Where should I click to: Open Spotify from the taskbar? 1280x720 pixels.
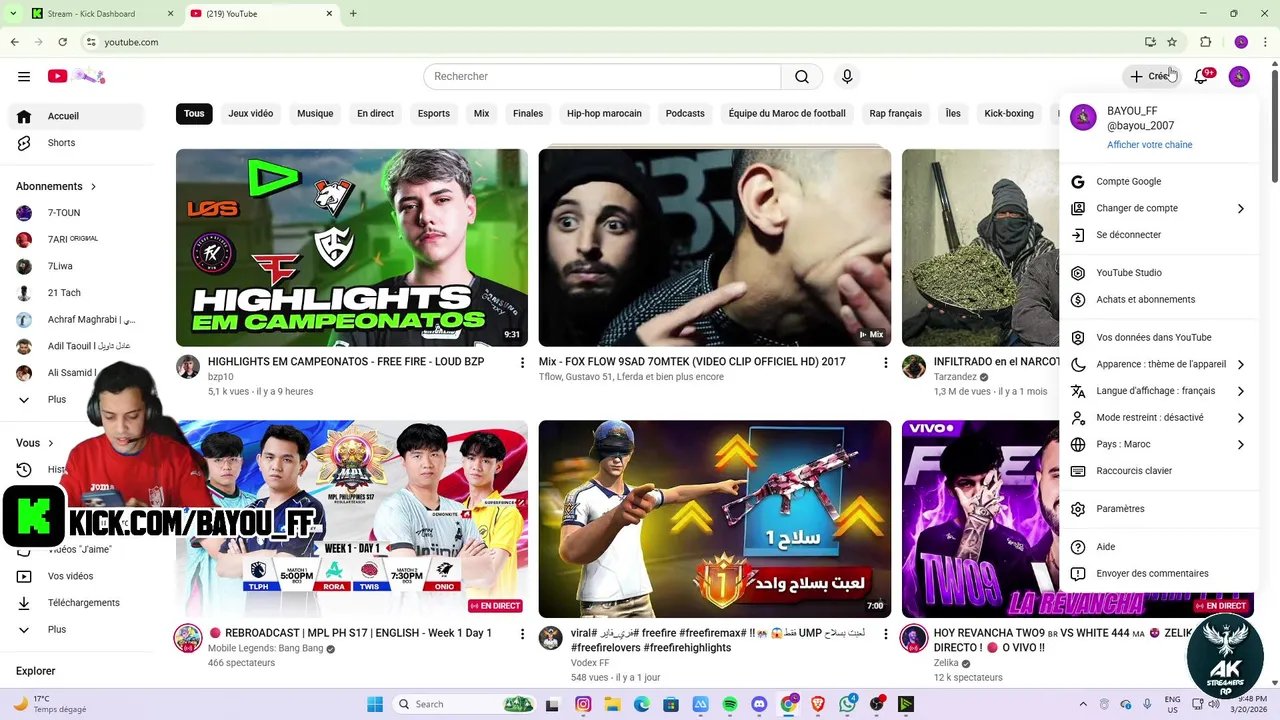(x=729, y=704)
